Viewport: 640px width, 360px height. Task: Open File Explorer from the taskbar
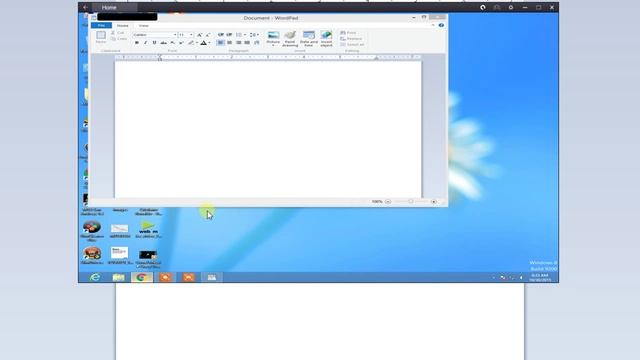[118, 278]
